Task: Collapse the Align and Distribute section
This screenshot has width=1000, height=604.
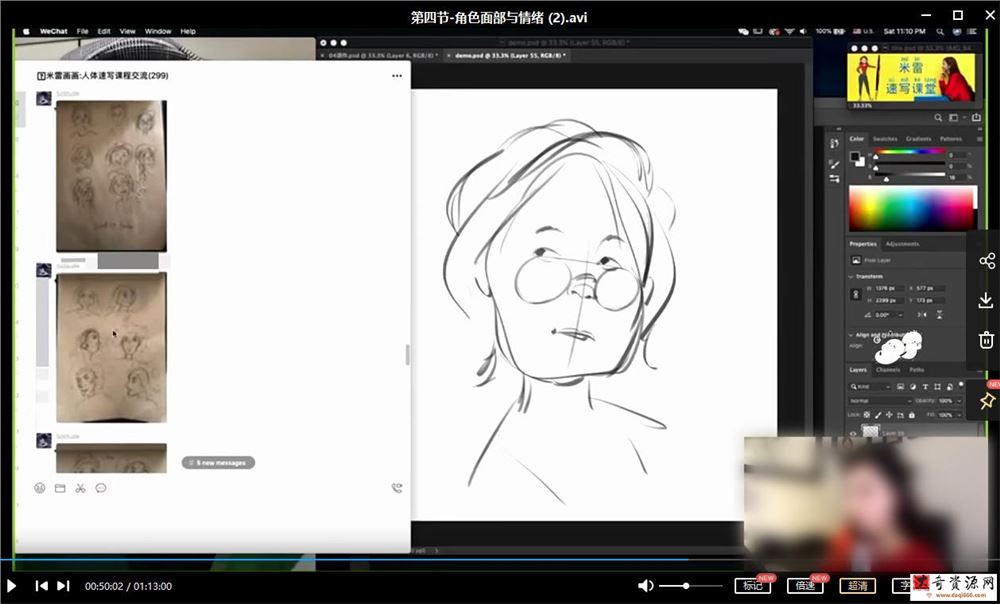Action: tap(851, 334)
